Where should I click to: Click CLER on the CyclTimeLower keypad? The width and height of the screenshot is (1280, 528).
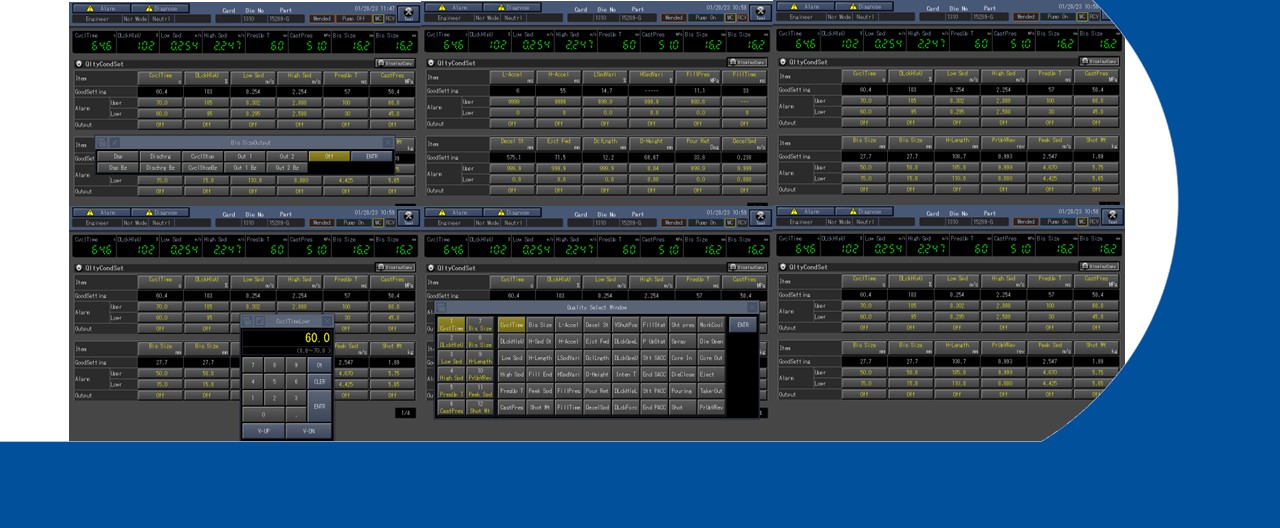[x=319, y=382]
